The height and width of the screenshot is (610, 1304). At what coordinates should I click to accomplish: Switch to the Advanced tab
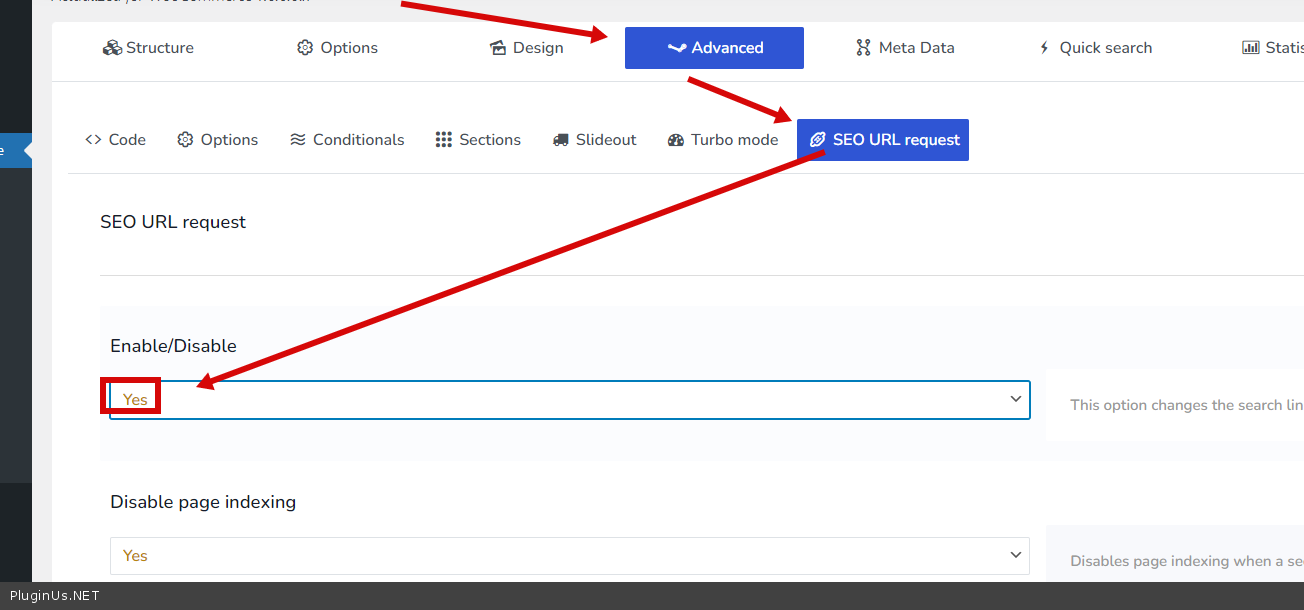pos(714,48)
